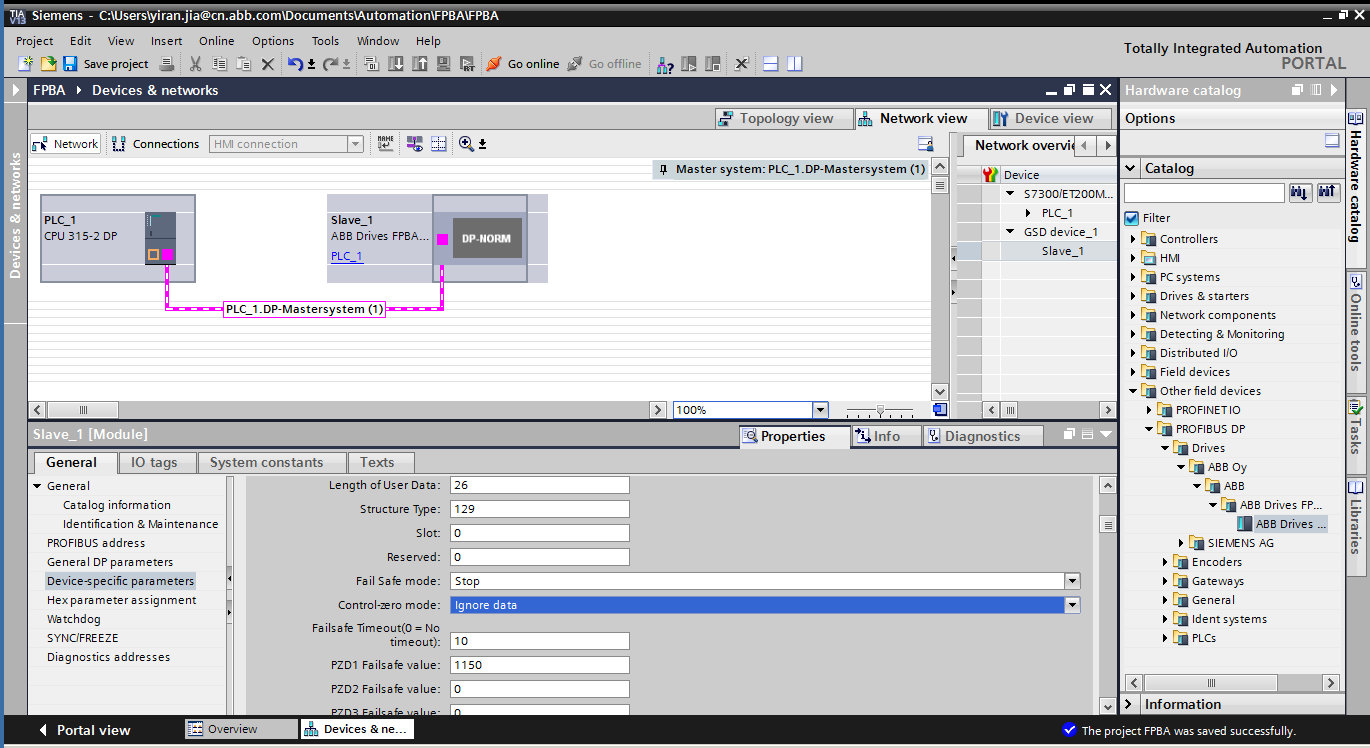Click the Cut scissors icon
The image size is (1370, 748).
[x=195, y=64]
